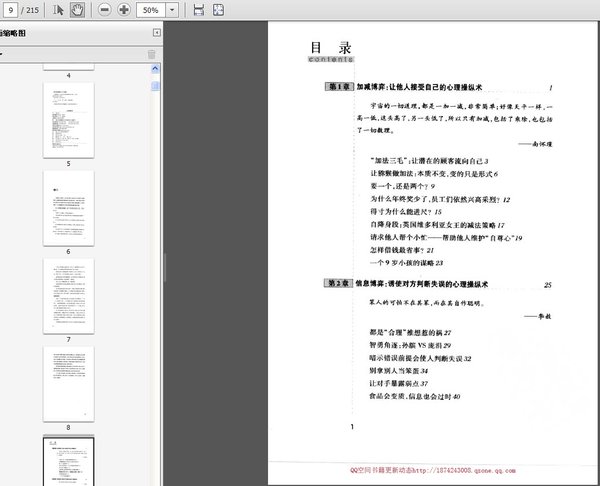Click the page number input field showing 9
600x486 pixels.
(x=10, y=10)
